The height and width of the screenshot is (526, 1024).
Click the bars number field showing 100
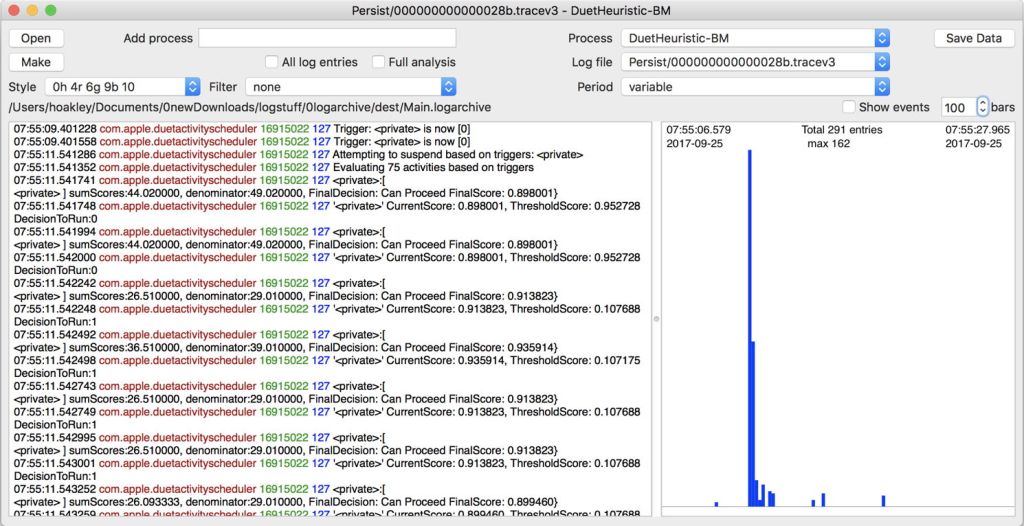957,107
